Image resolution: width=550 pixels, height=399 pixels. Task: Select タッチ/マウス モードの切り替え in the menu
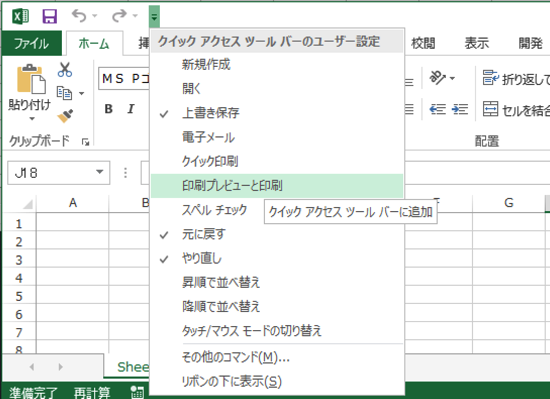tap(277, 331)
